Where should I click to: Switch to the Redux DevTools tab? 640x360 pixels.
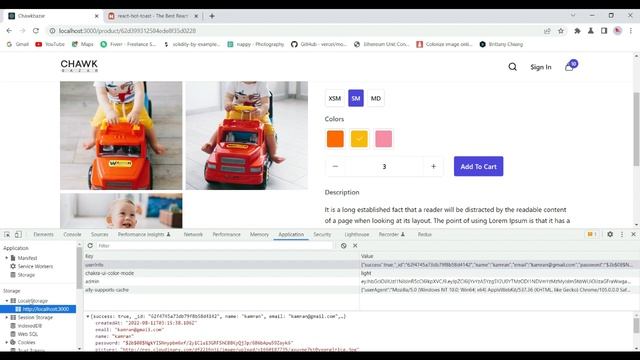point(424,234)
